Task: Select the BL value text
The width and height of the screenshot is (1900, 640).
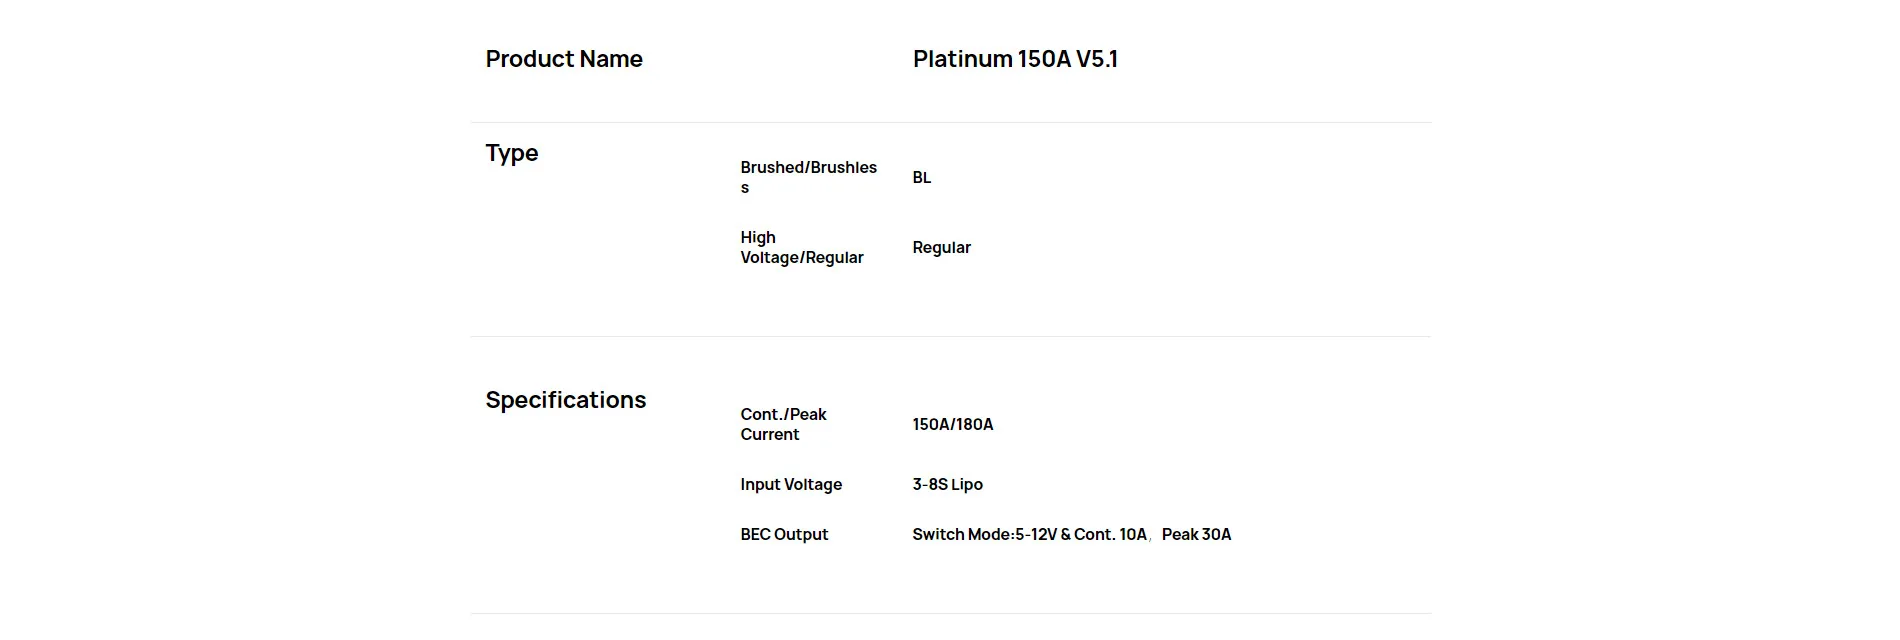Action: click(922, 178)
